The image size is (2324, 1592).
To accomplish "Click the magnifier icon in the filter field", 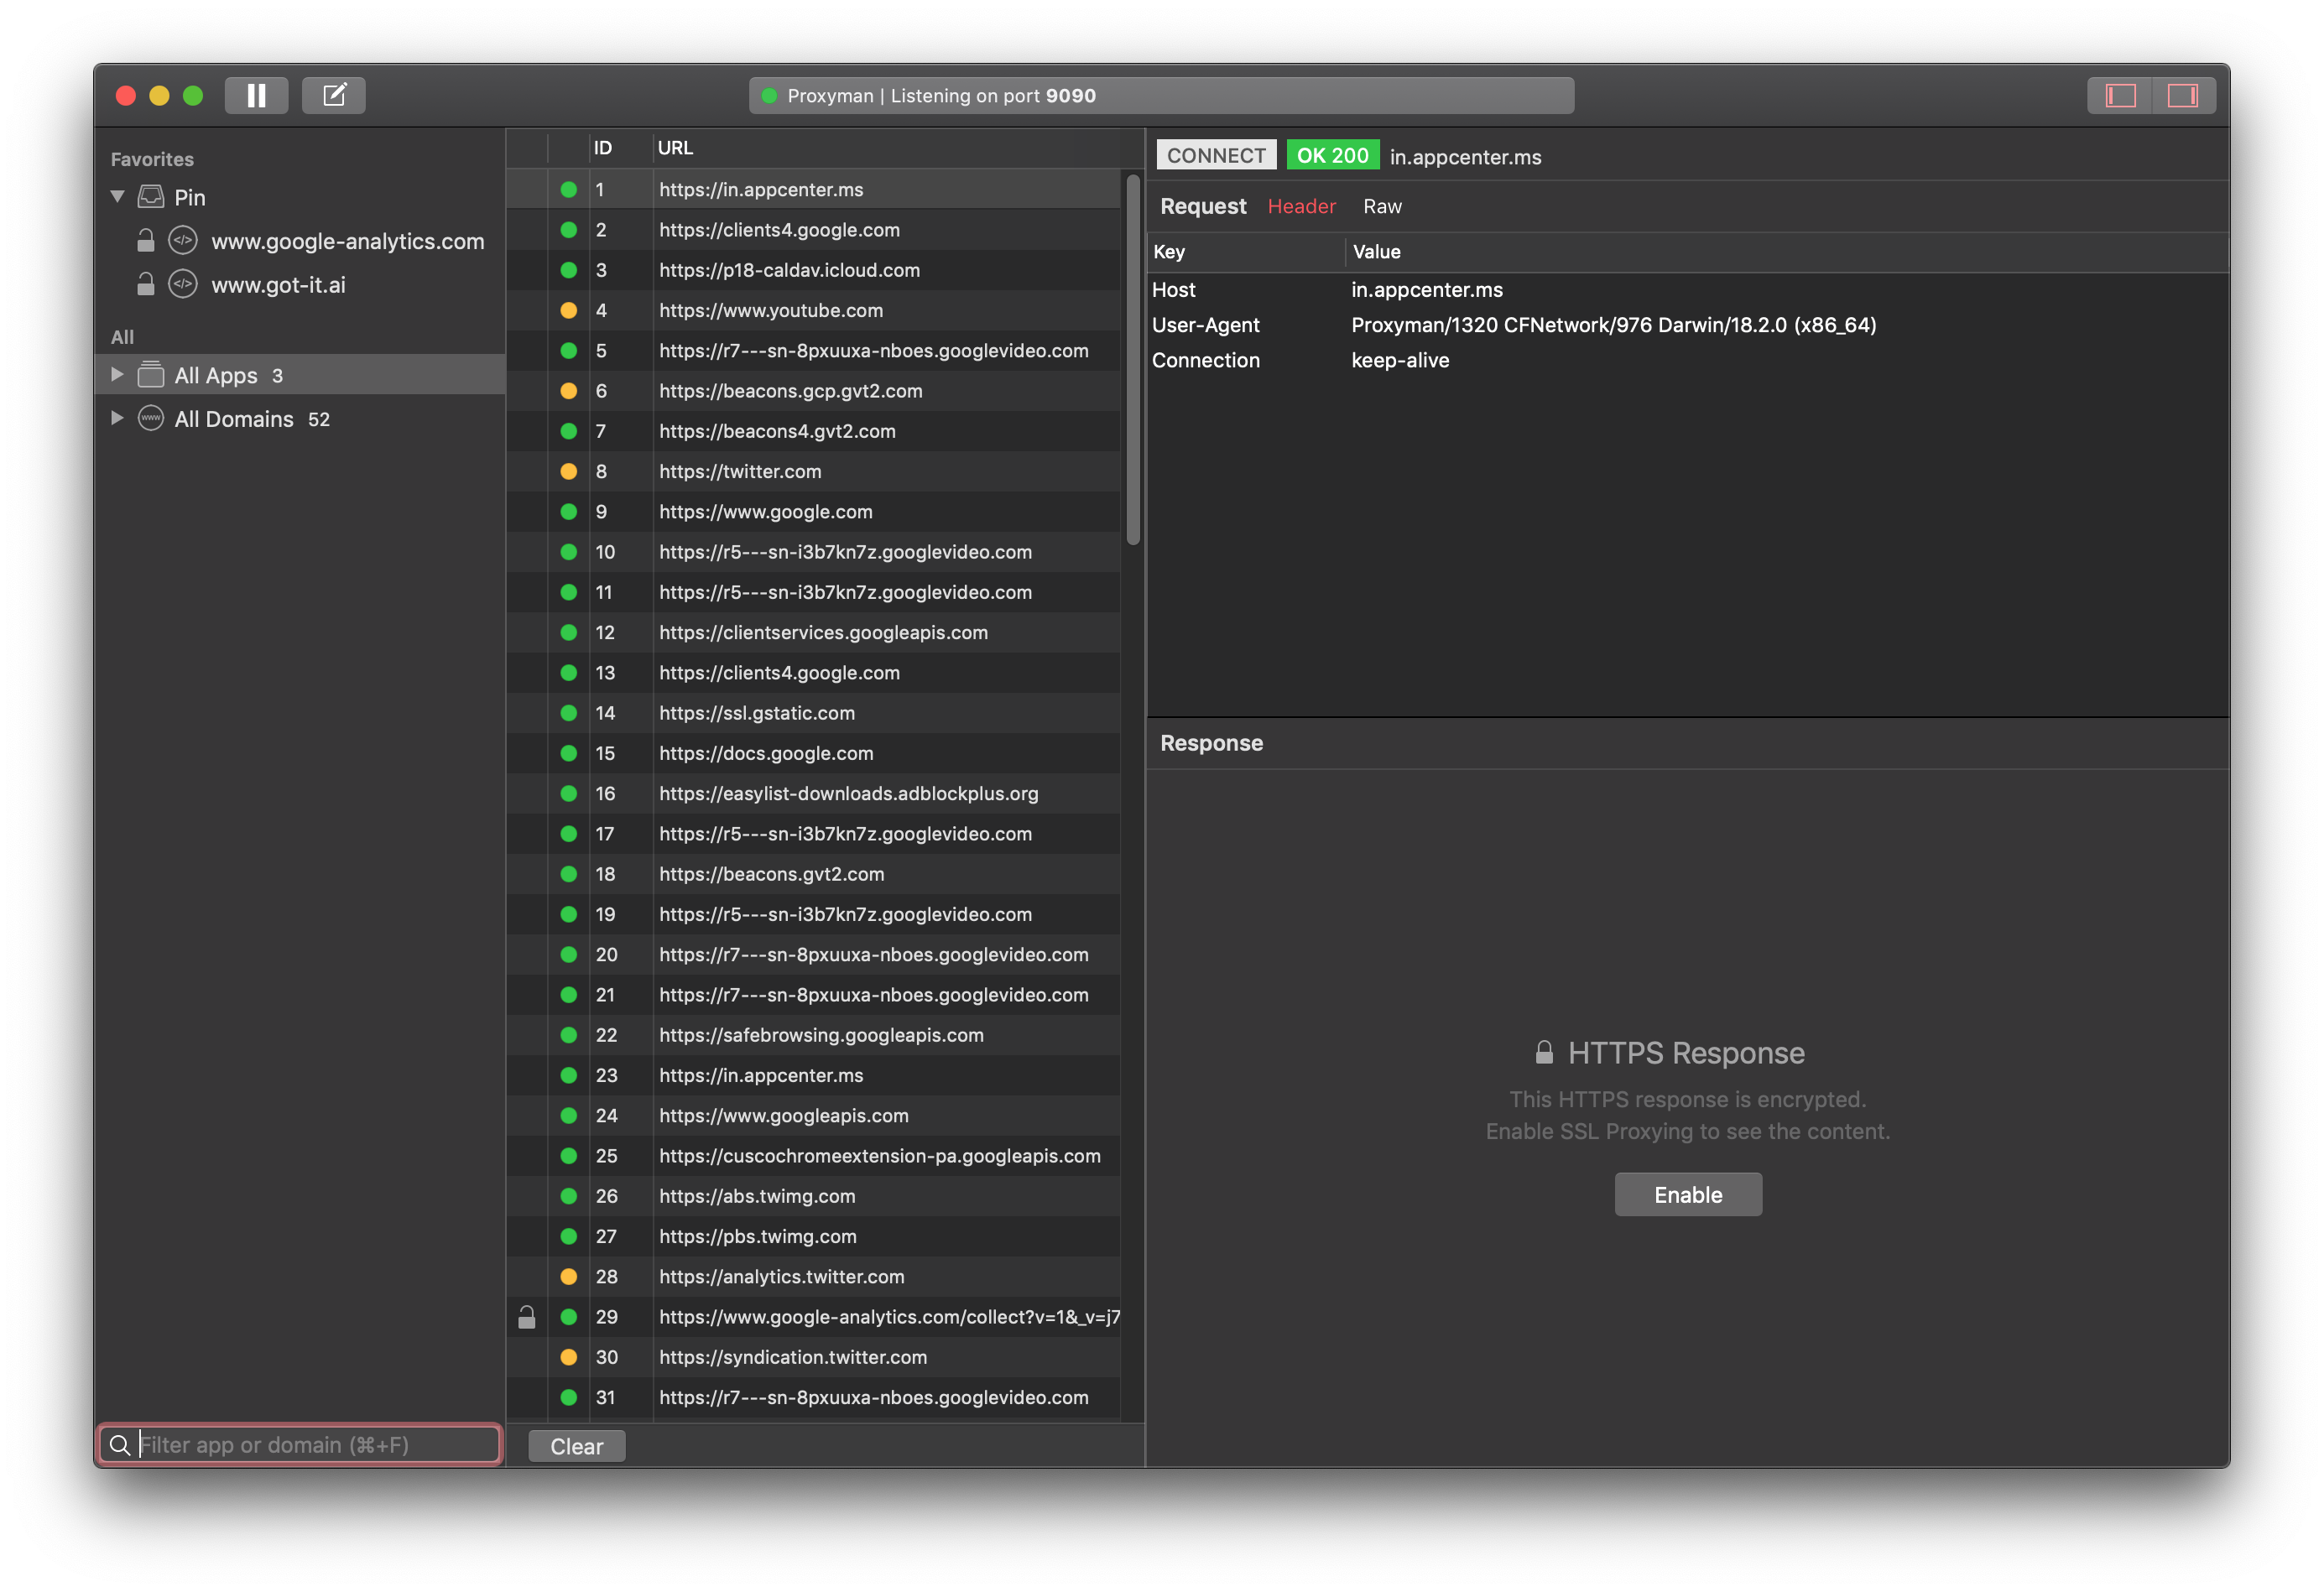I will click(120, 1444).
